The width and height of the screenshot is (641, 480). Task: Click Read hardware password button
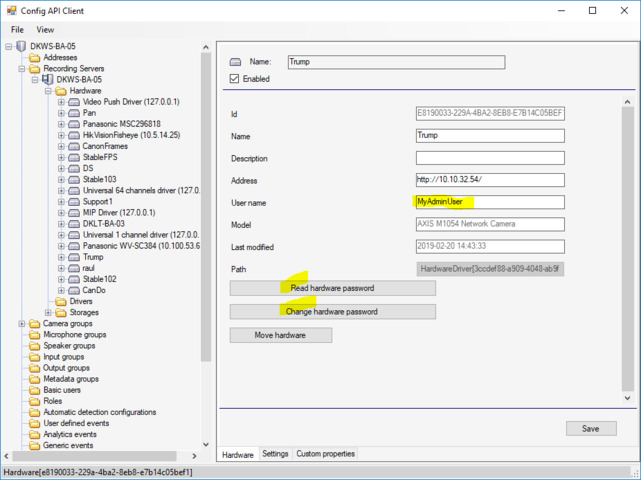click(x=333, y=288)
